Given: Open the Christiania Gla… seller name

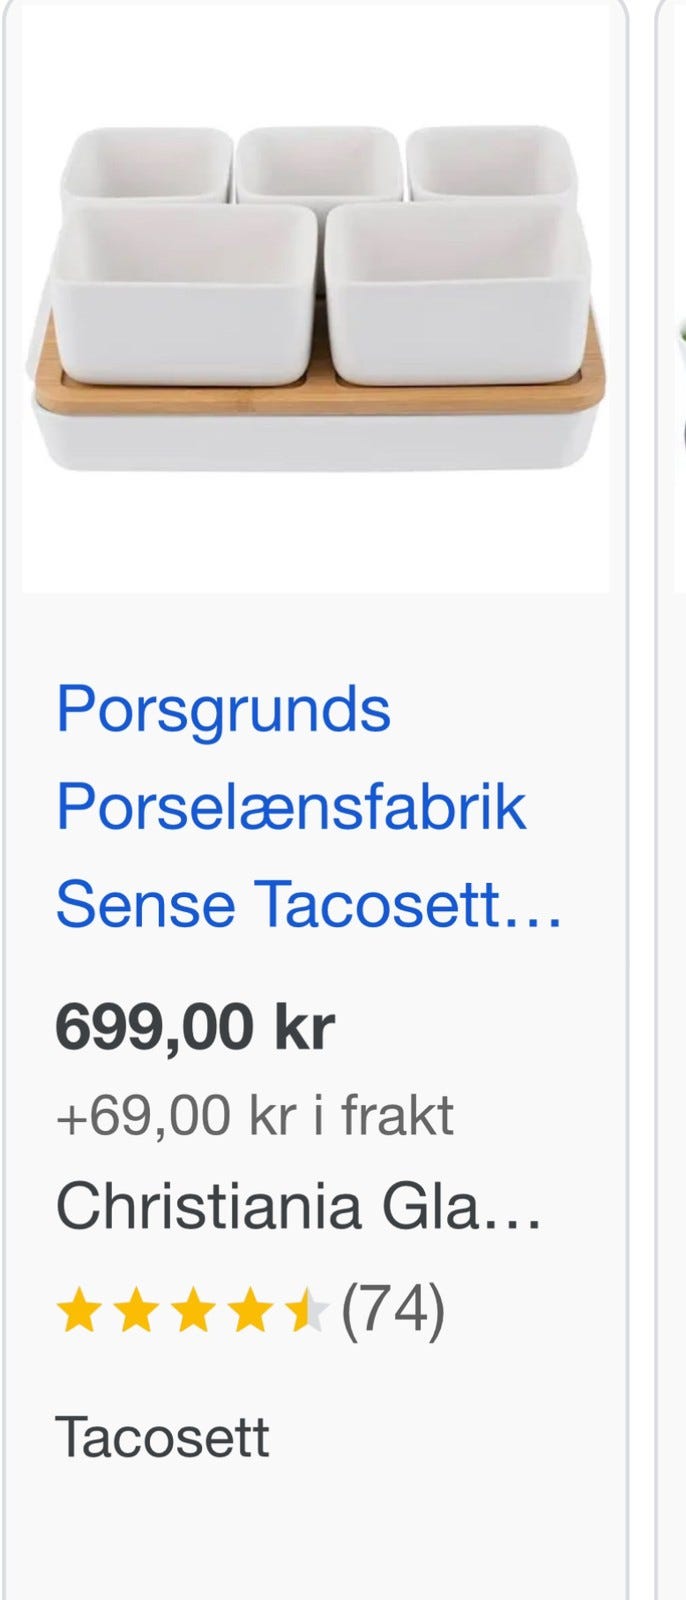Looking at the screenshot, I should pos(298,1206).
